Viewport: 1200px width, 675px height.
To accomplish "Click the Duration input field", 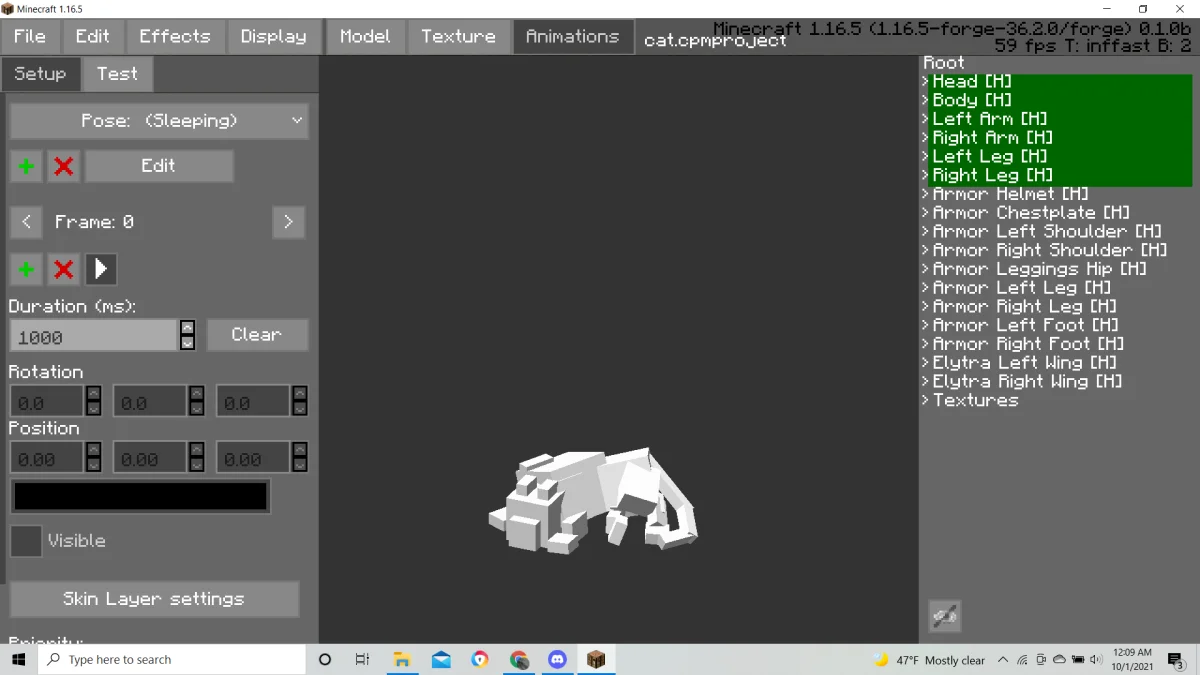I will click(x=94, y=336).
